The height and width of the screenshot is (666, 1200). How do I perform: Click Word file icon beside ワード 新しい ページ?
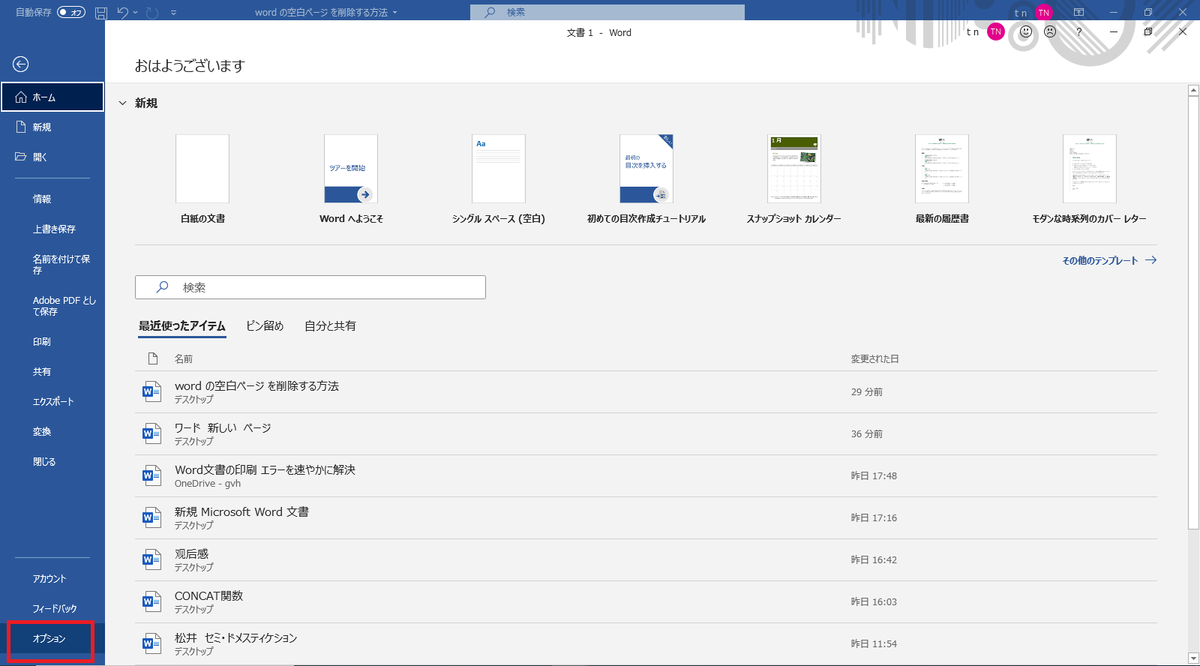[152, 434]
